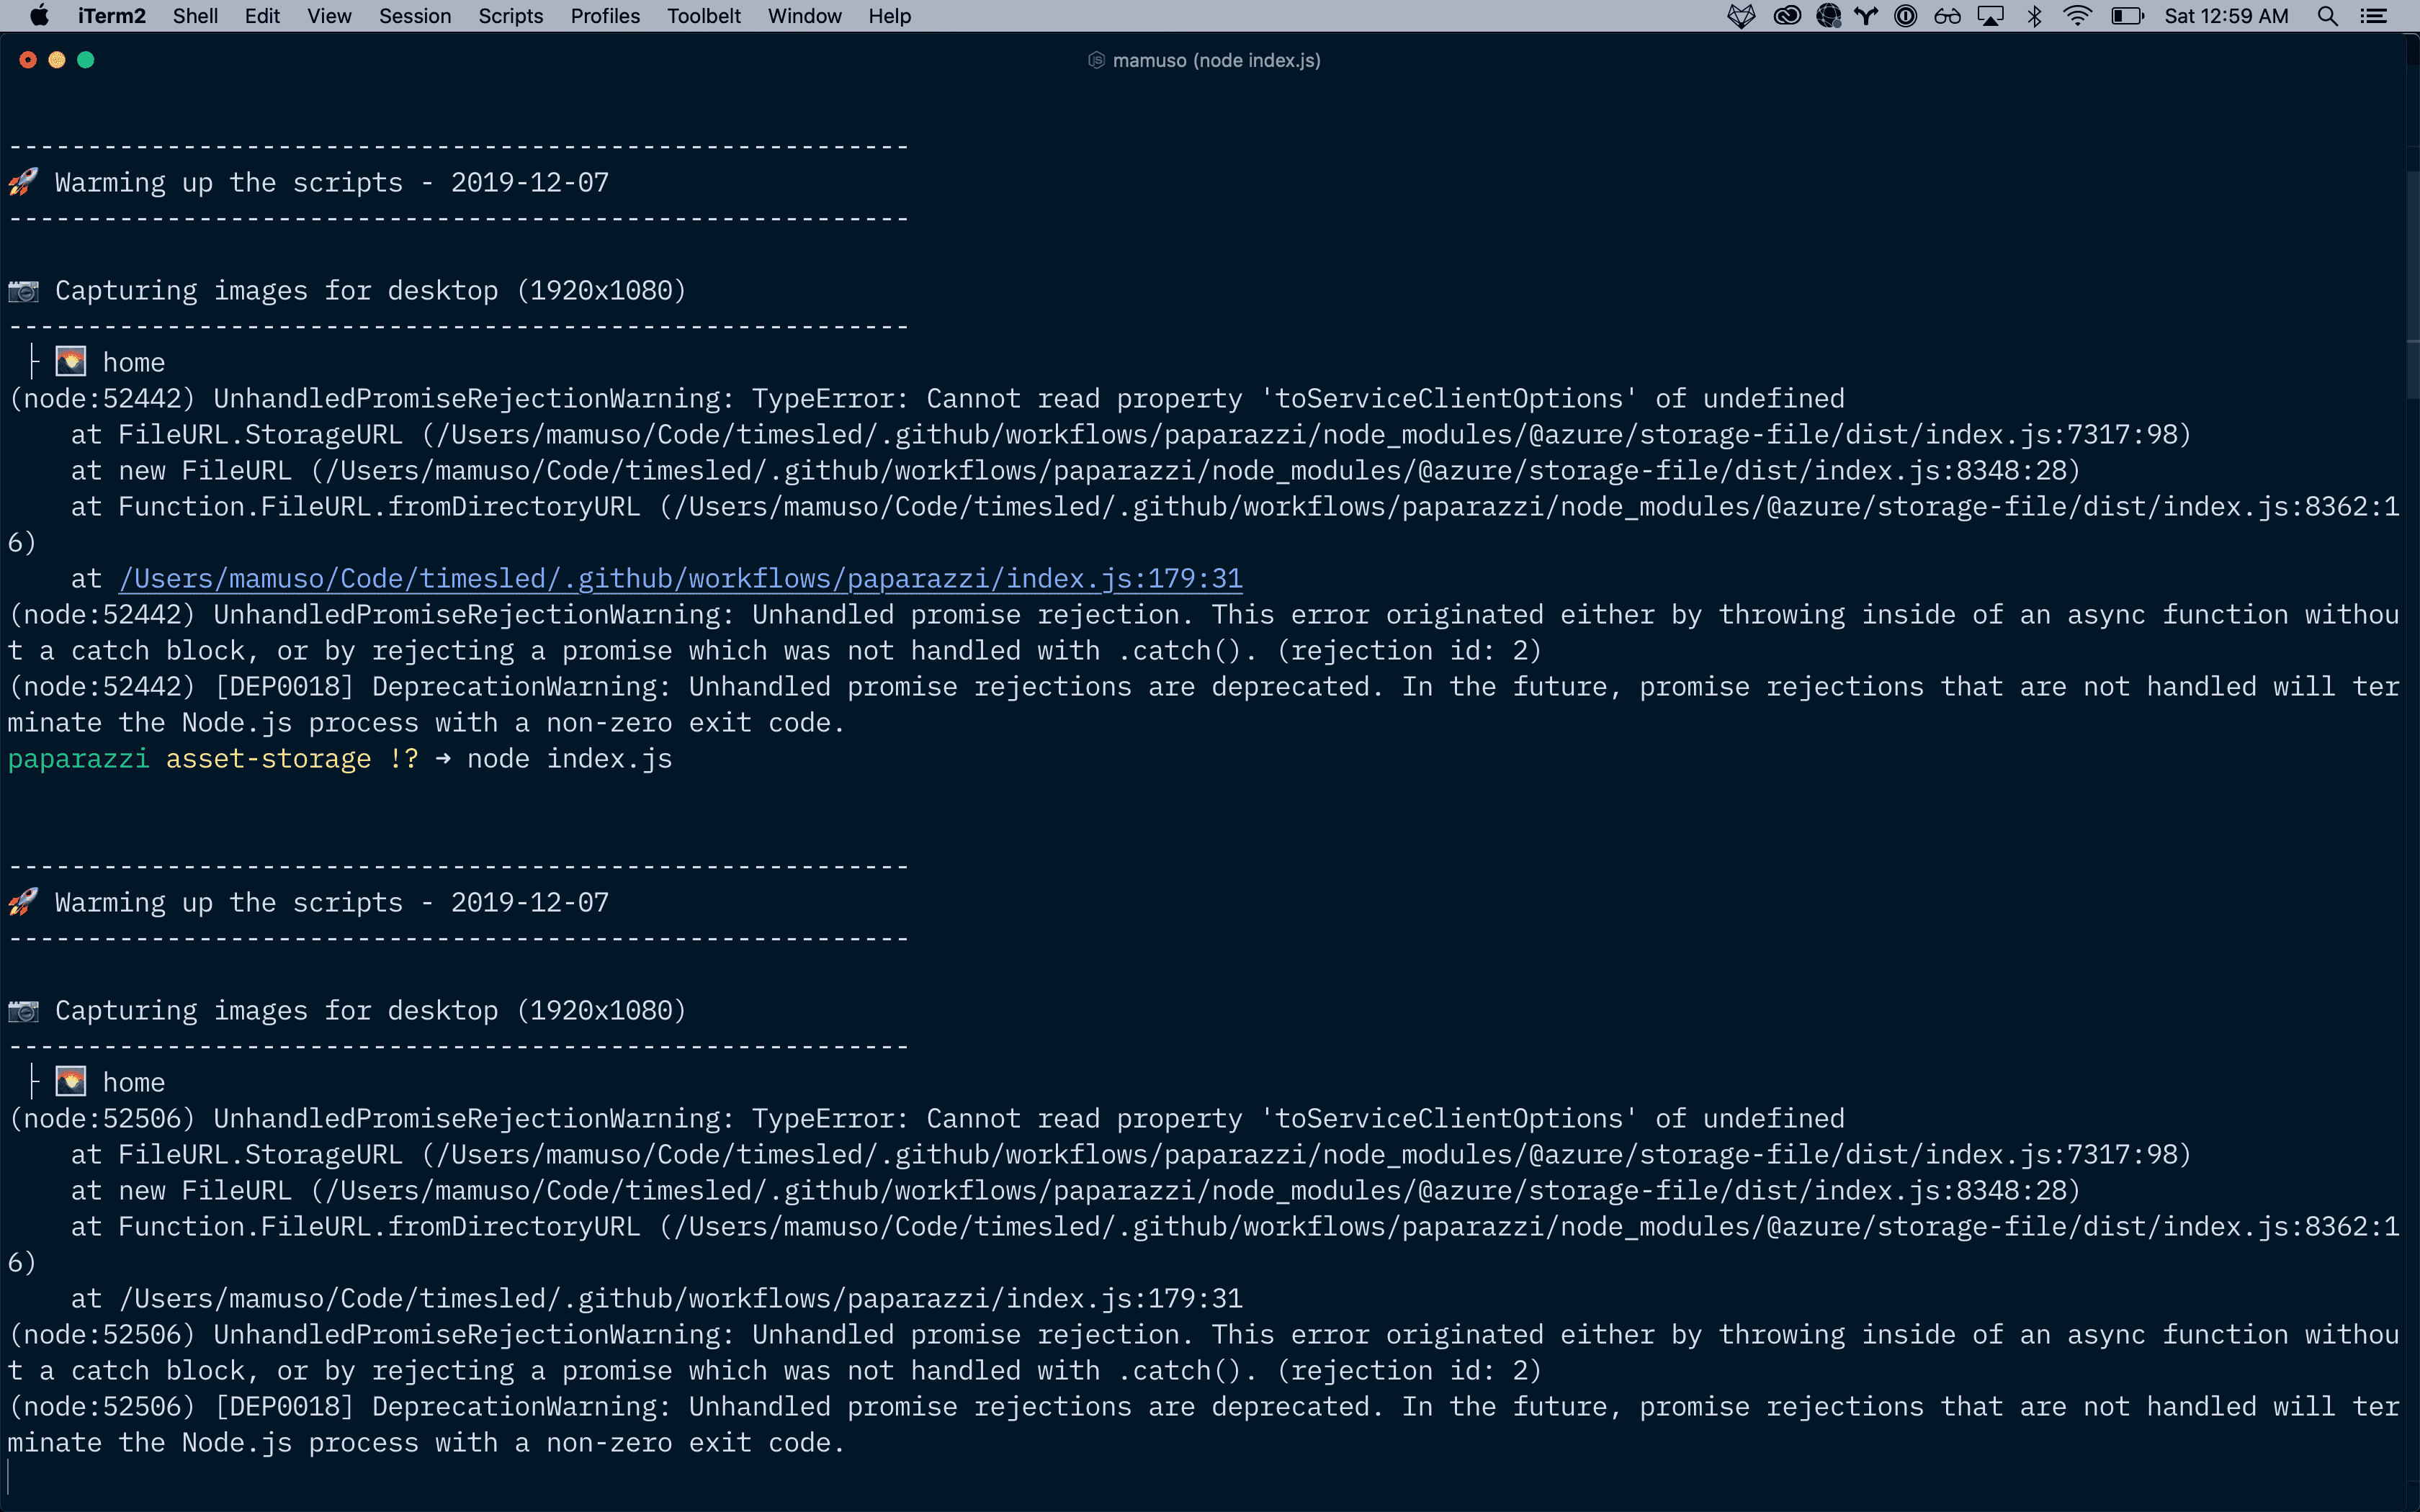Open the Shell menu
The height and width of the screenshot is (1512, 2420).
195,16
